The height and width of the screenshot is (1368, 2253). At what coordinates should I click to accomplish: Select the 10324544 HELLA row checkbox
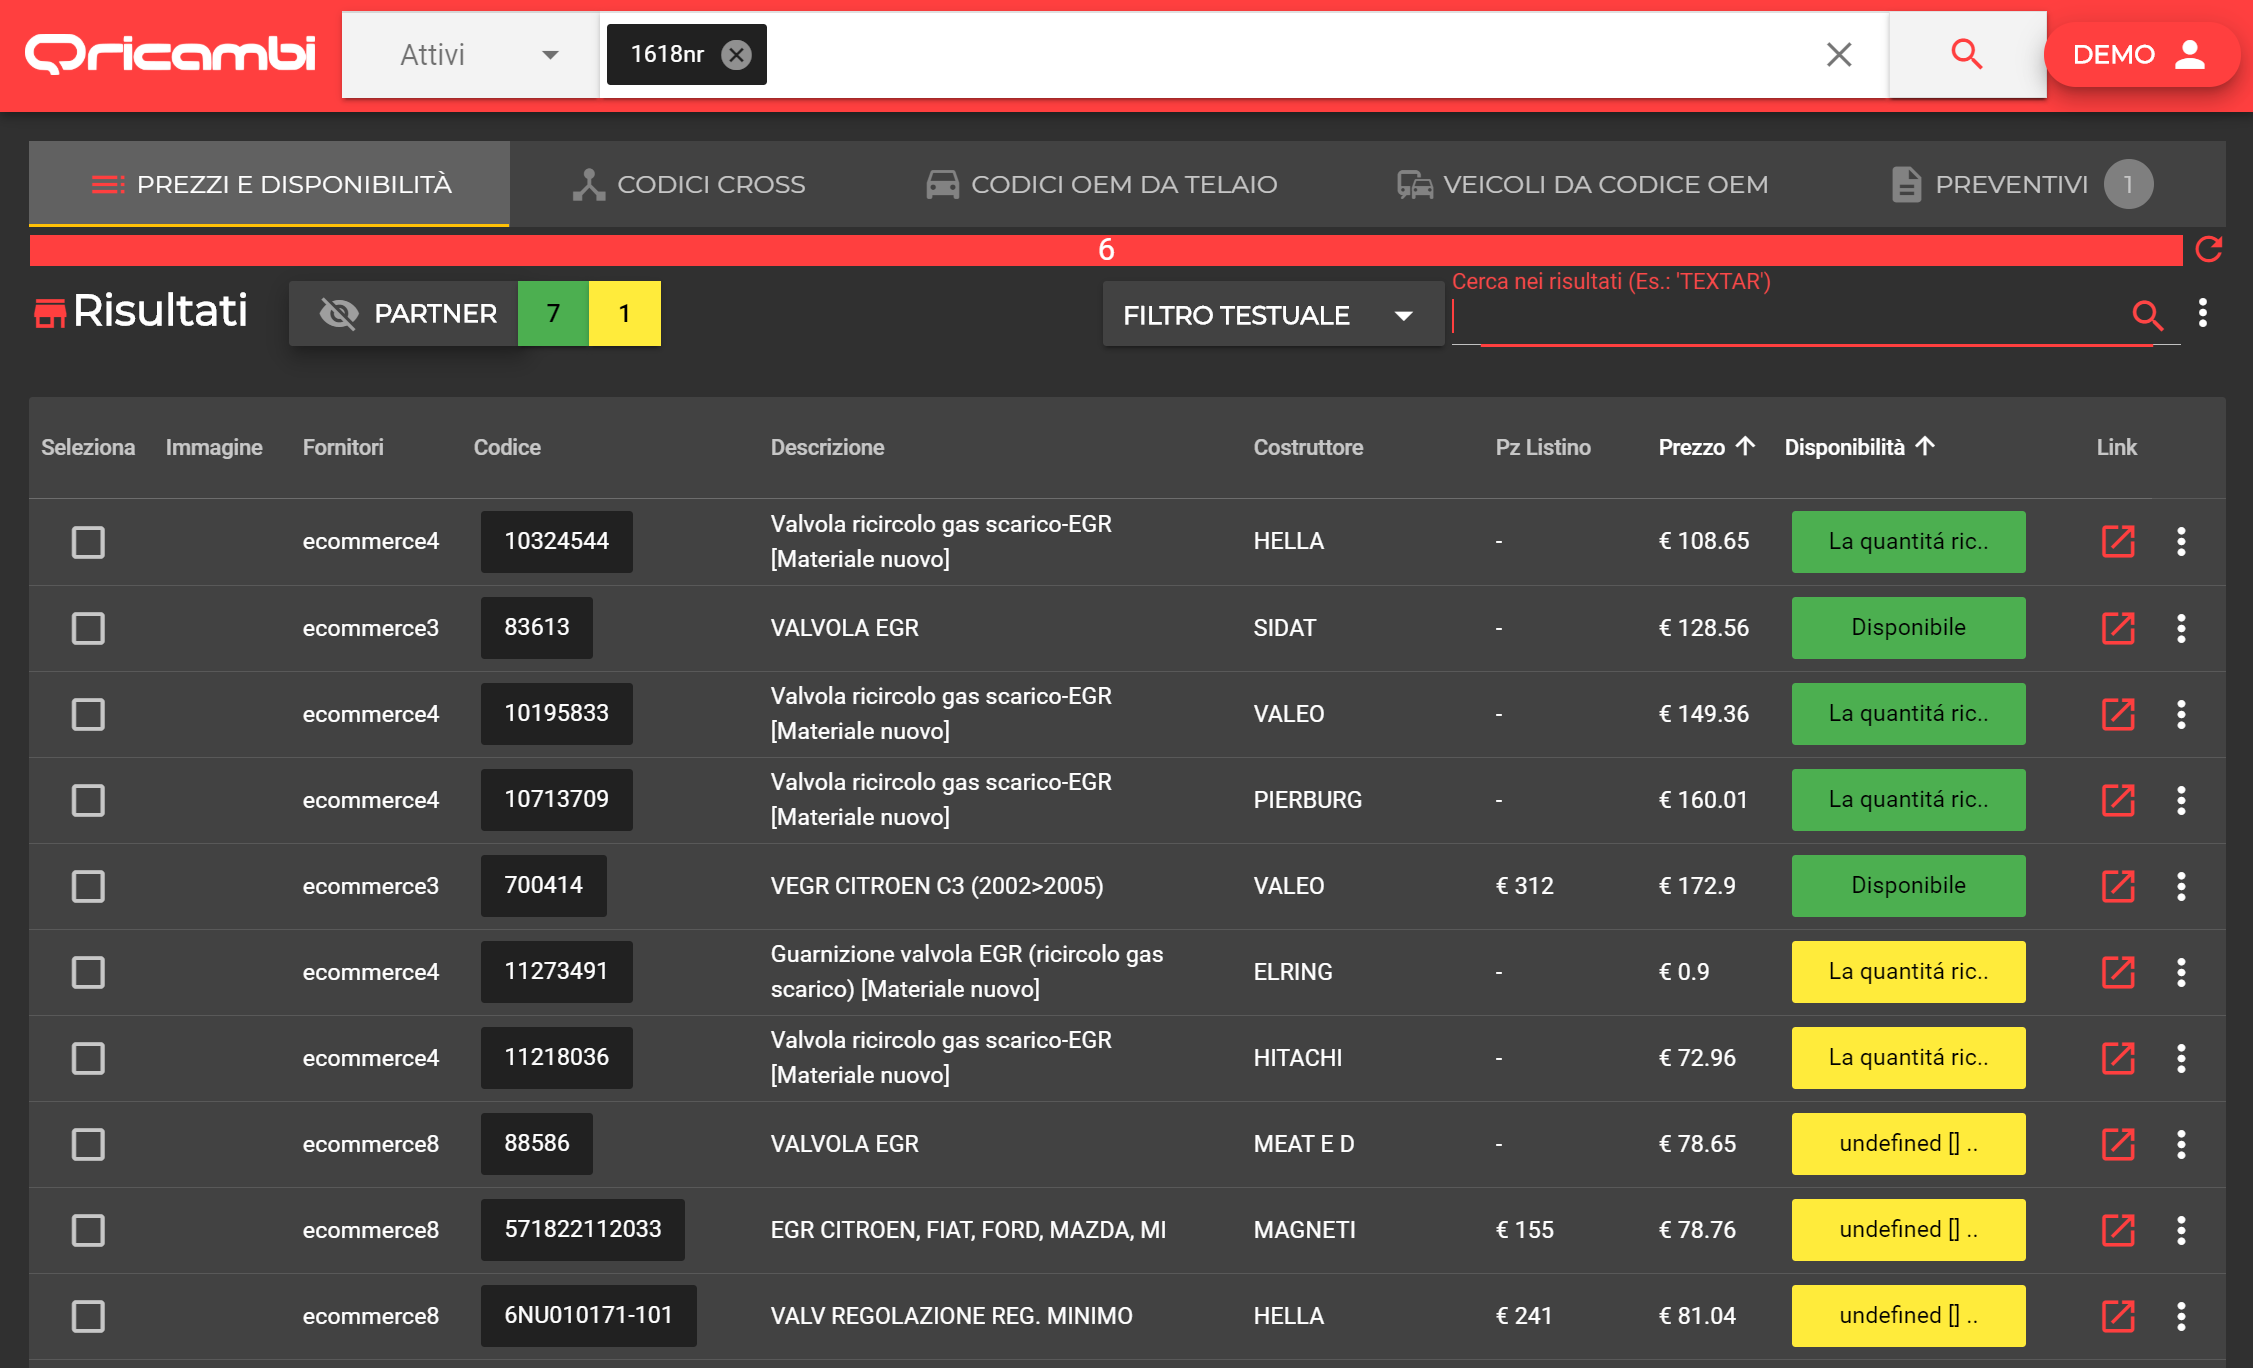click(88, 542)
